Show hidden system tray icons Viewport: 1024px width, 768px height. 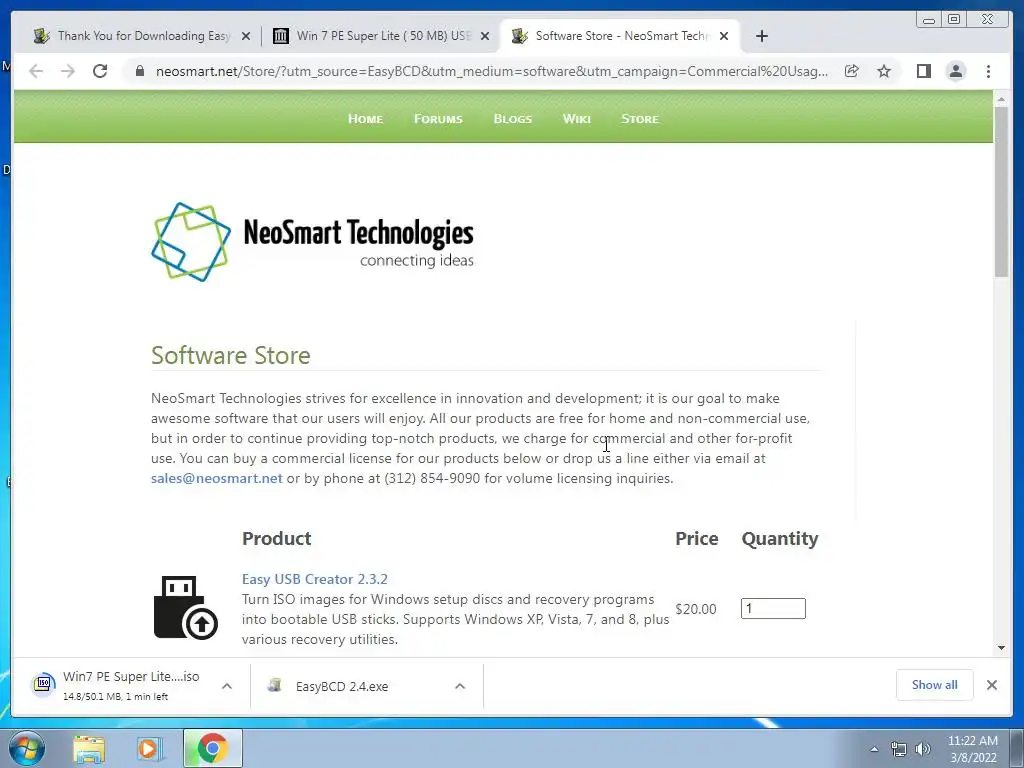tap(874, 750)
